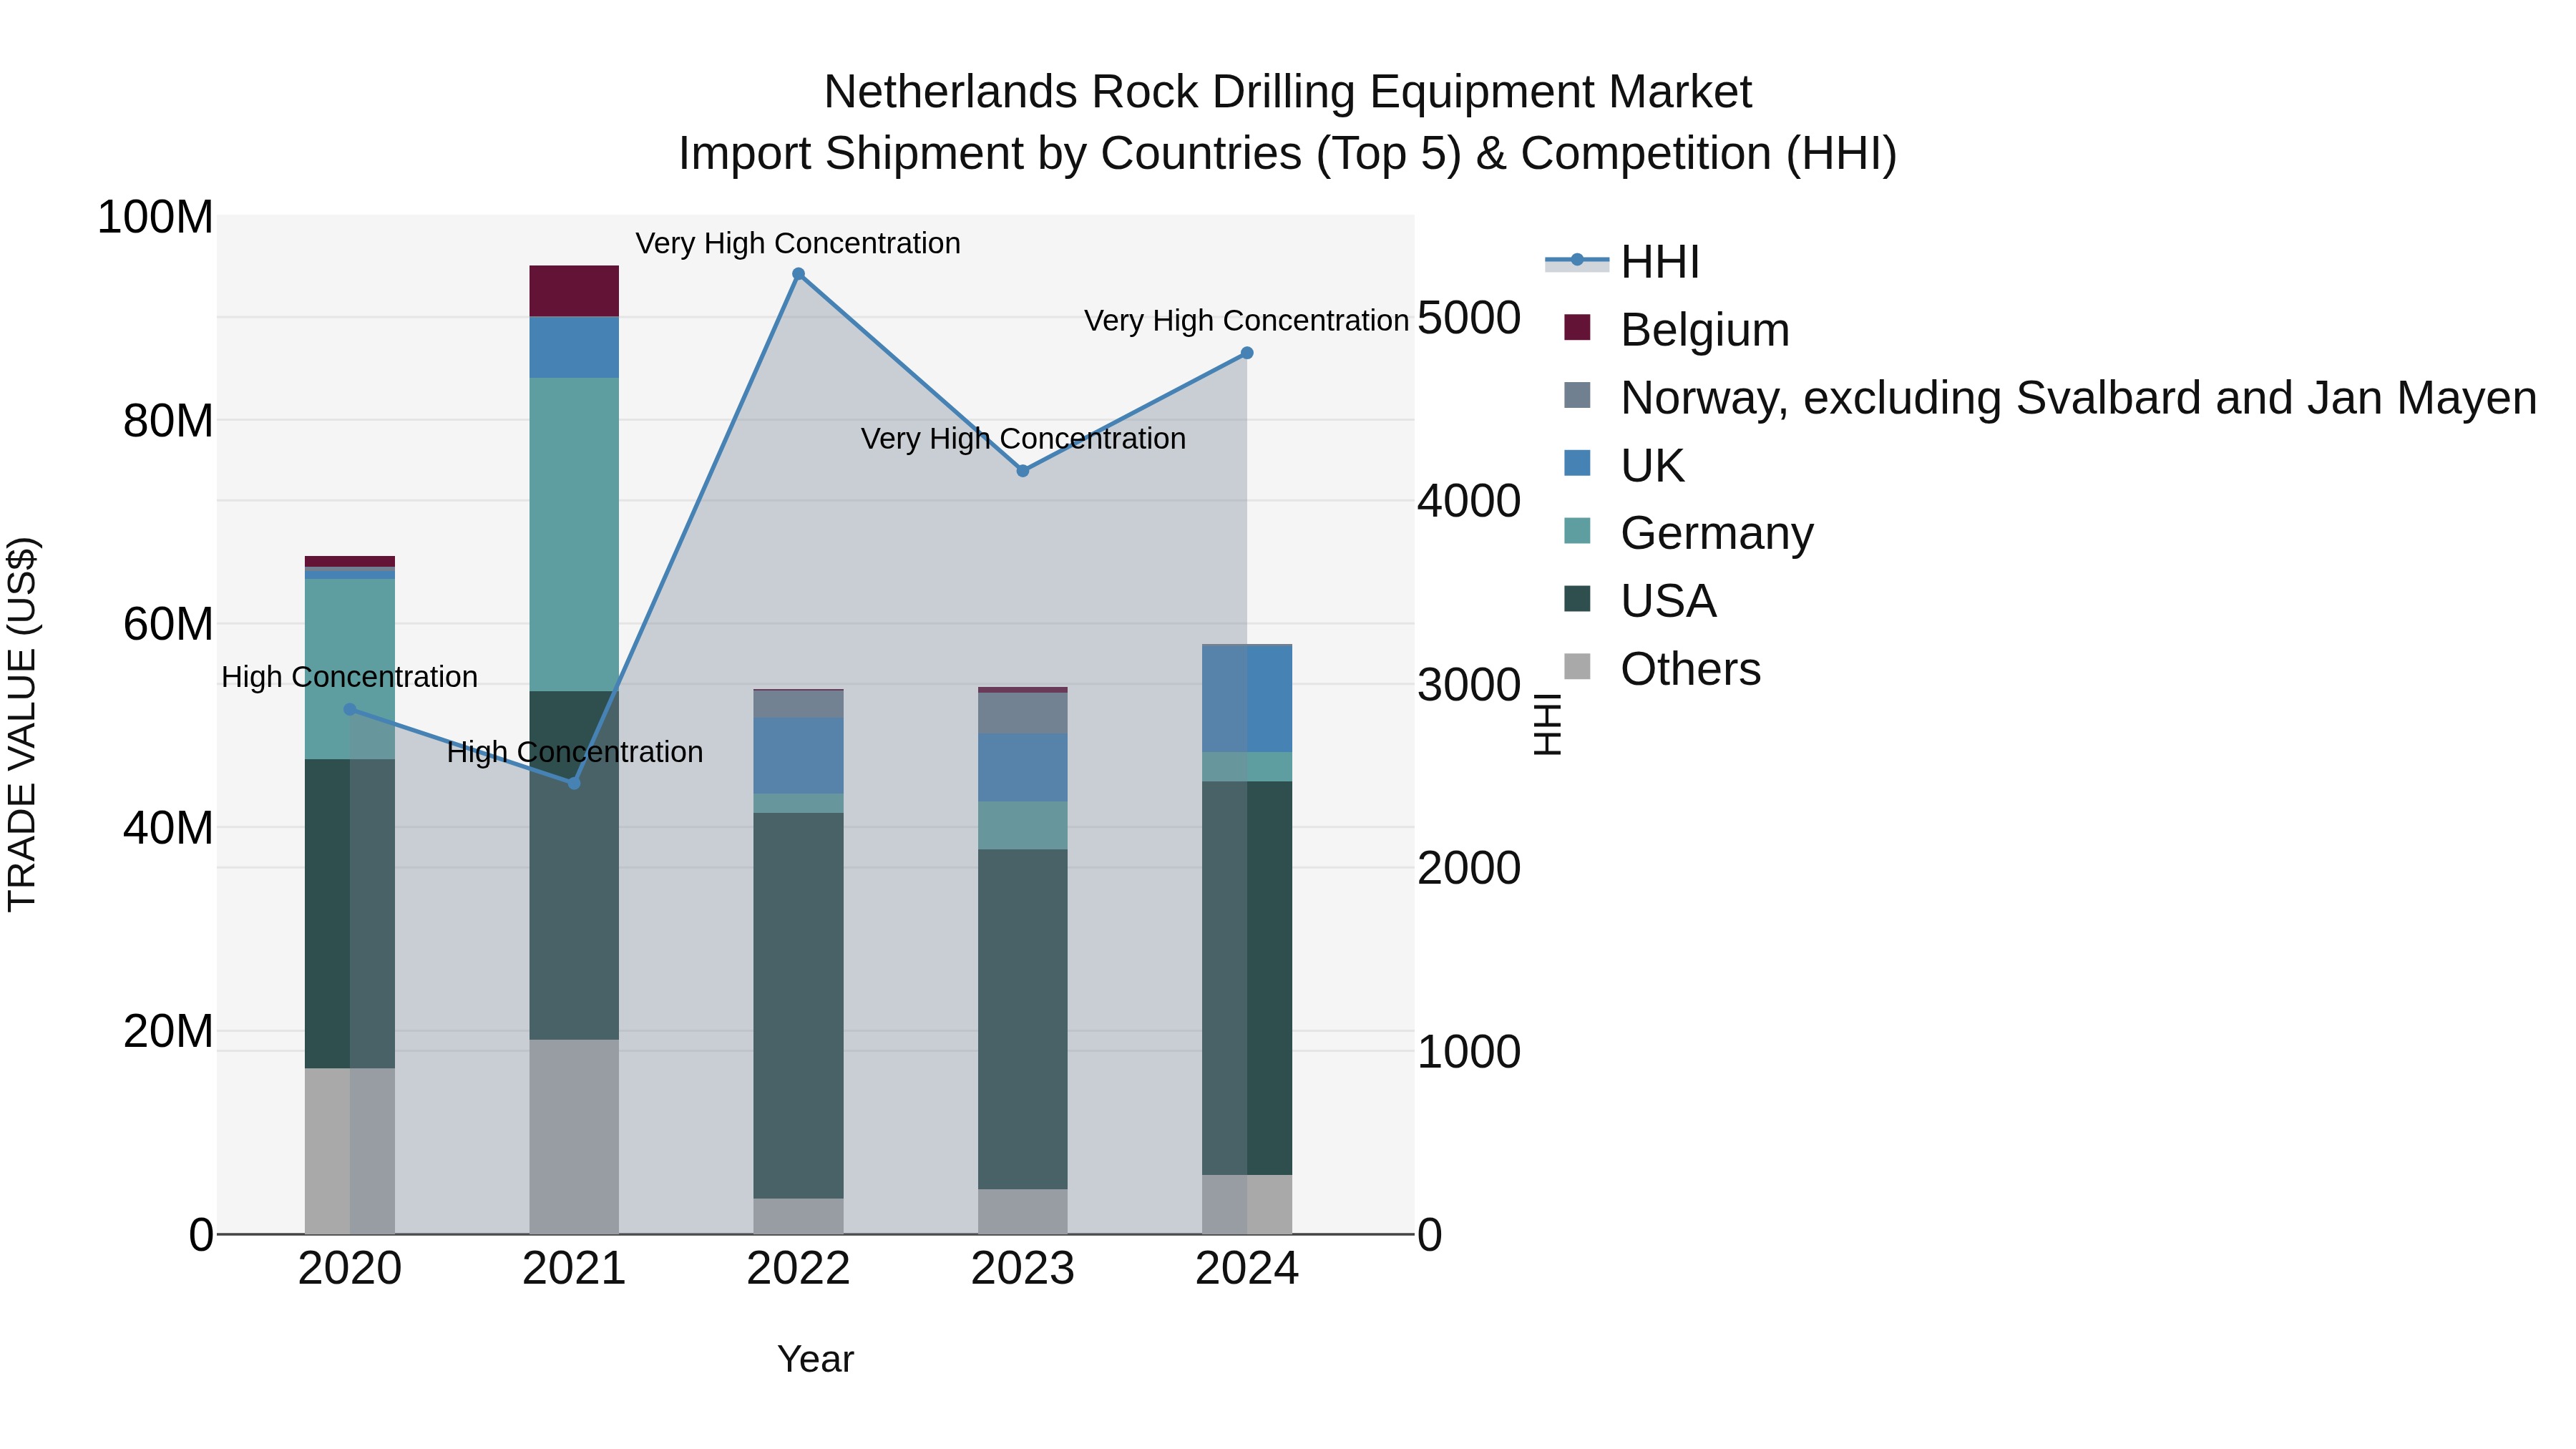2576x1449 pixels.
Task: Click the 2023 Very High Concentration annotation
Action: tap(1023, 439)
